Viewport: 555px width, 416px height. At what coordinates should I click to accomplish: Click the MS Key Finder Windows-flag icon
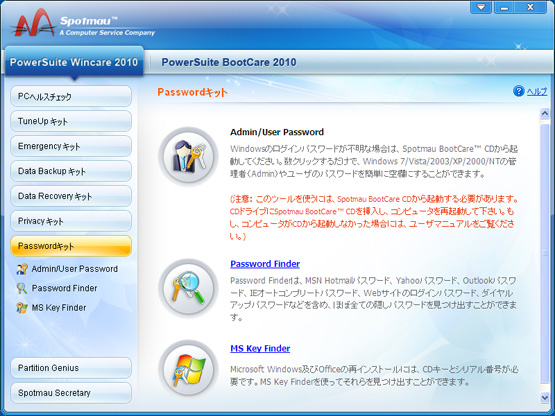(188, 369)
